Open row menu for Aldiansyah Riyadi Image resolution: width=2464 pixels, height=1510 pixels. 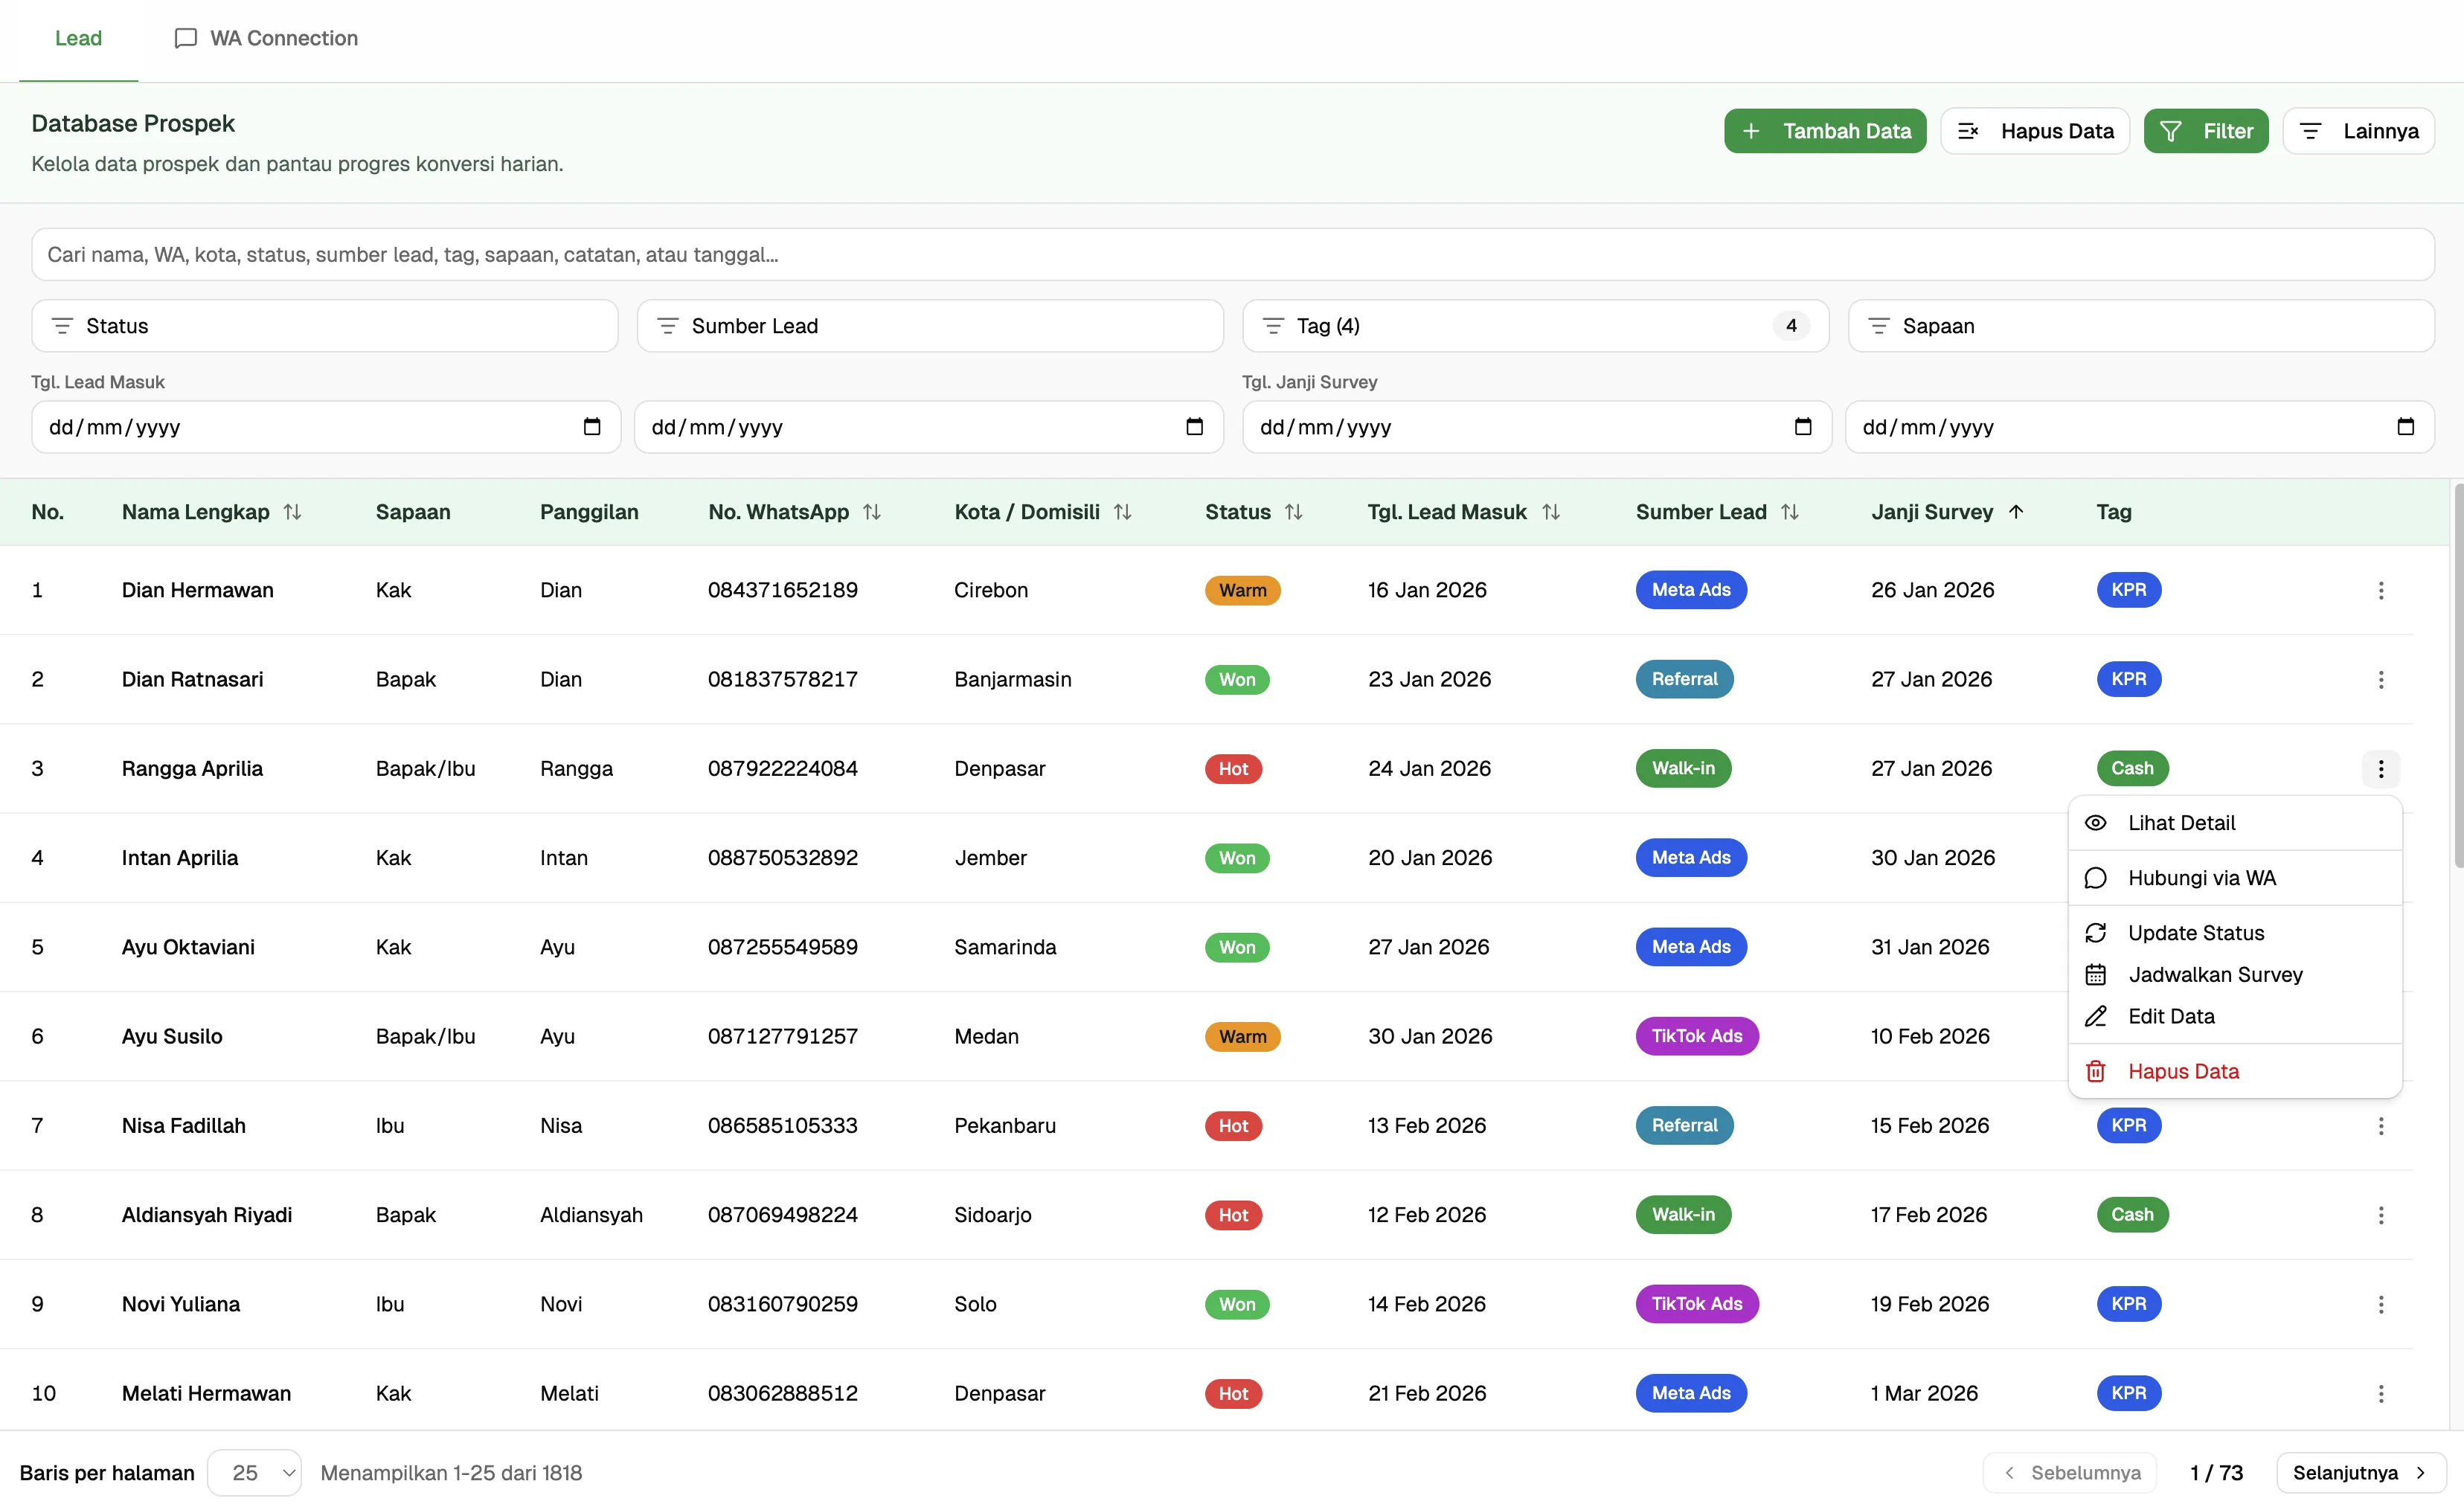pyautogui.click(x=2380, y=1214)
